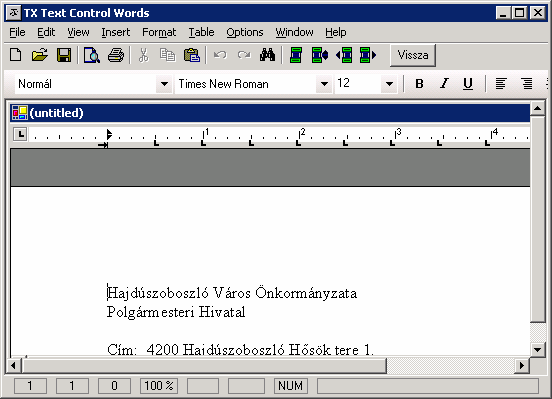Paste from clipboard using the paste icon
552x399 pixels.
(192, 55)
